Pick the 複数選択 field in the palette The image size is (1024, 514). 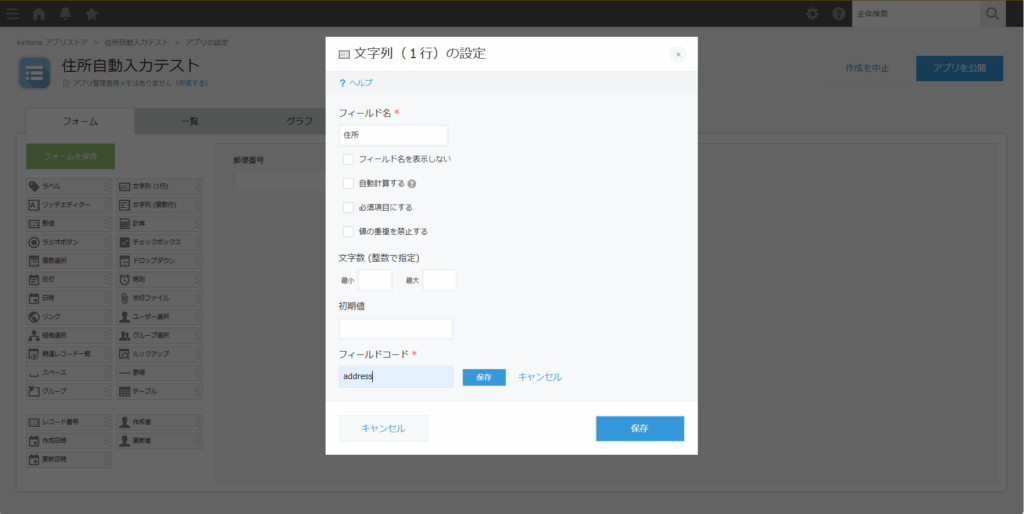pyautogui.click(x=69, y=261)
